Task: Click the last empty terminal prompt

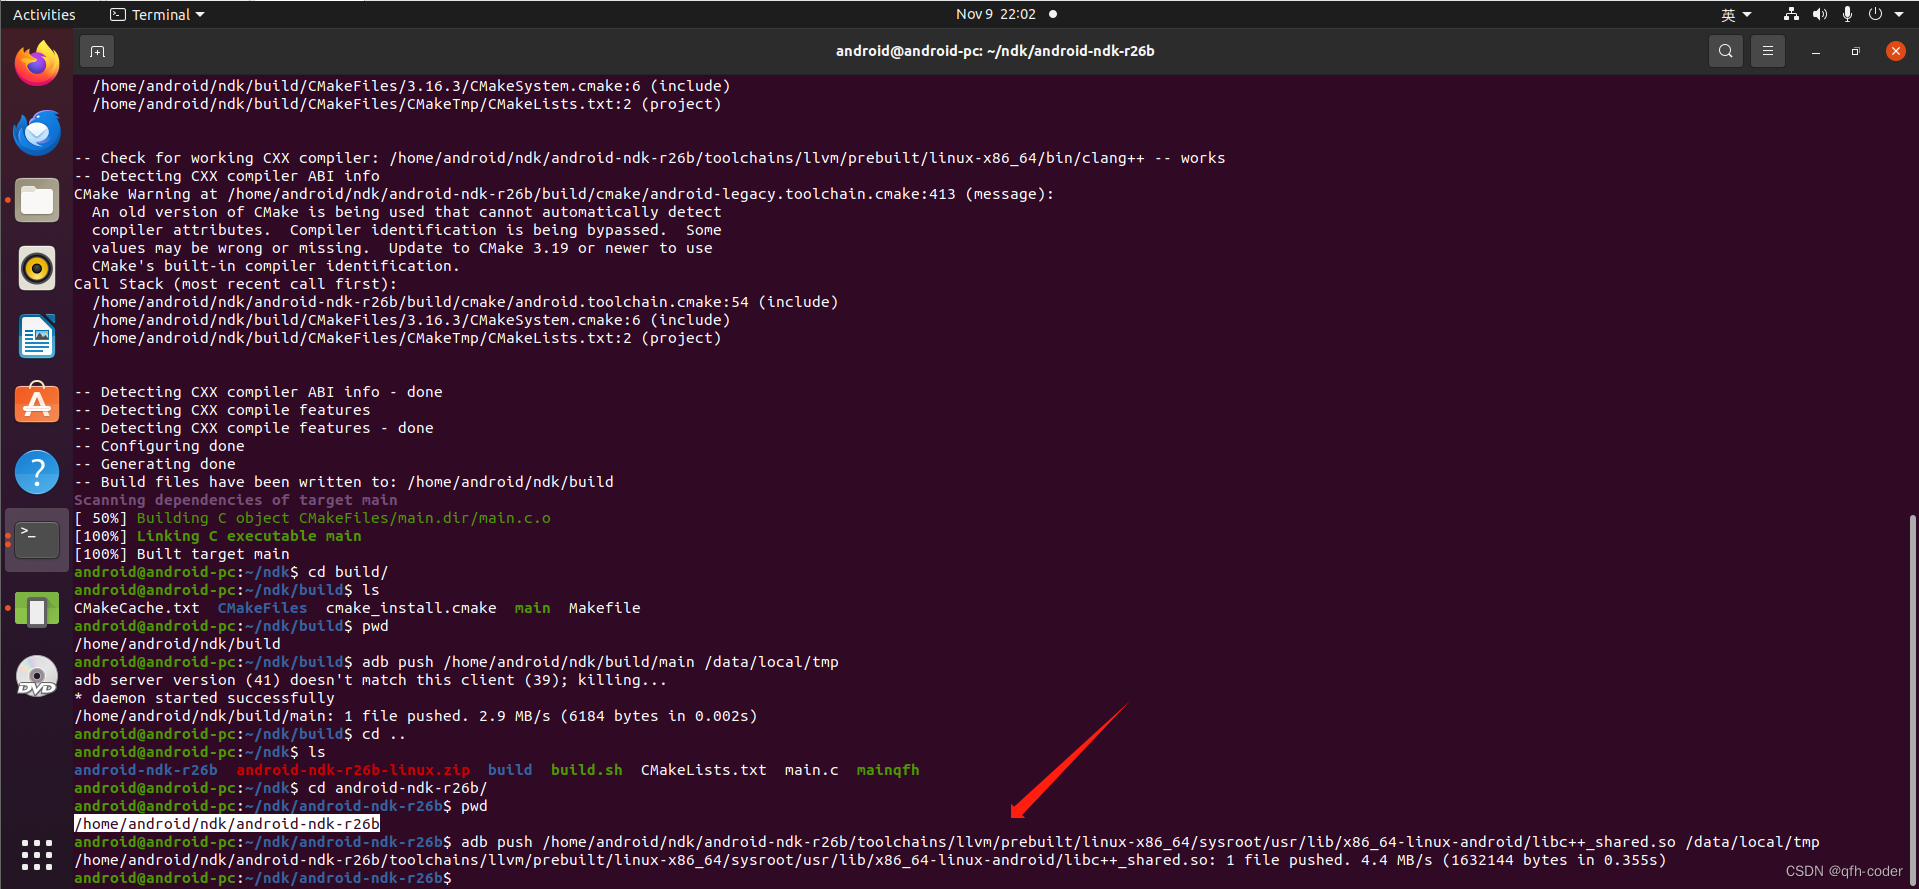Action: pyautogui.click(x=263, y=878)
